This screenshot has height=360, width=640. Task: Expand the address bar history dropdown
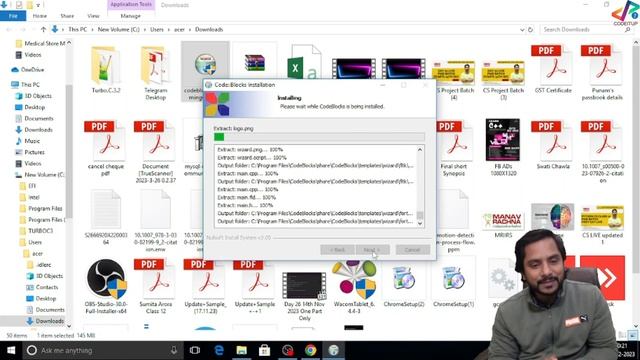pyautogui.click(x=522, y=29)
